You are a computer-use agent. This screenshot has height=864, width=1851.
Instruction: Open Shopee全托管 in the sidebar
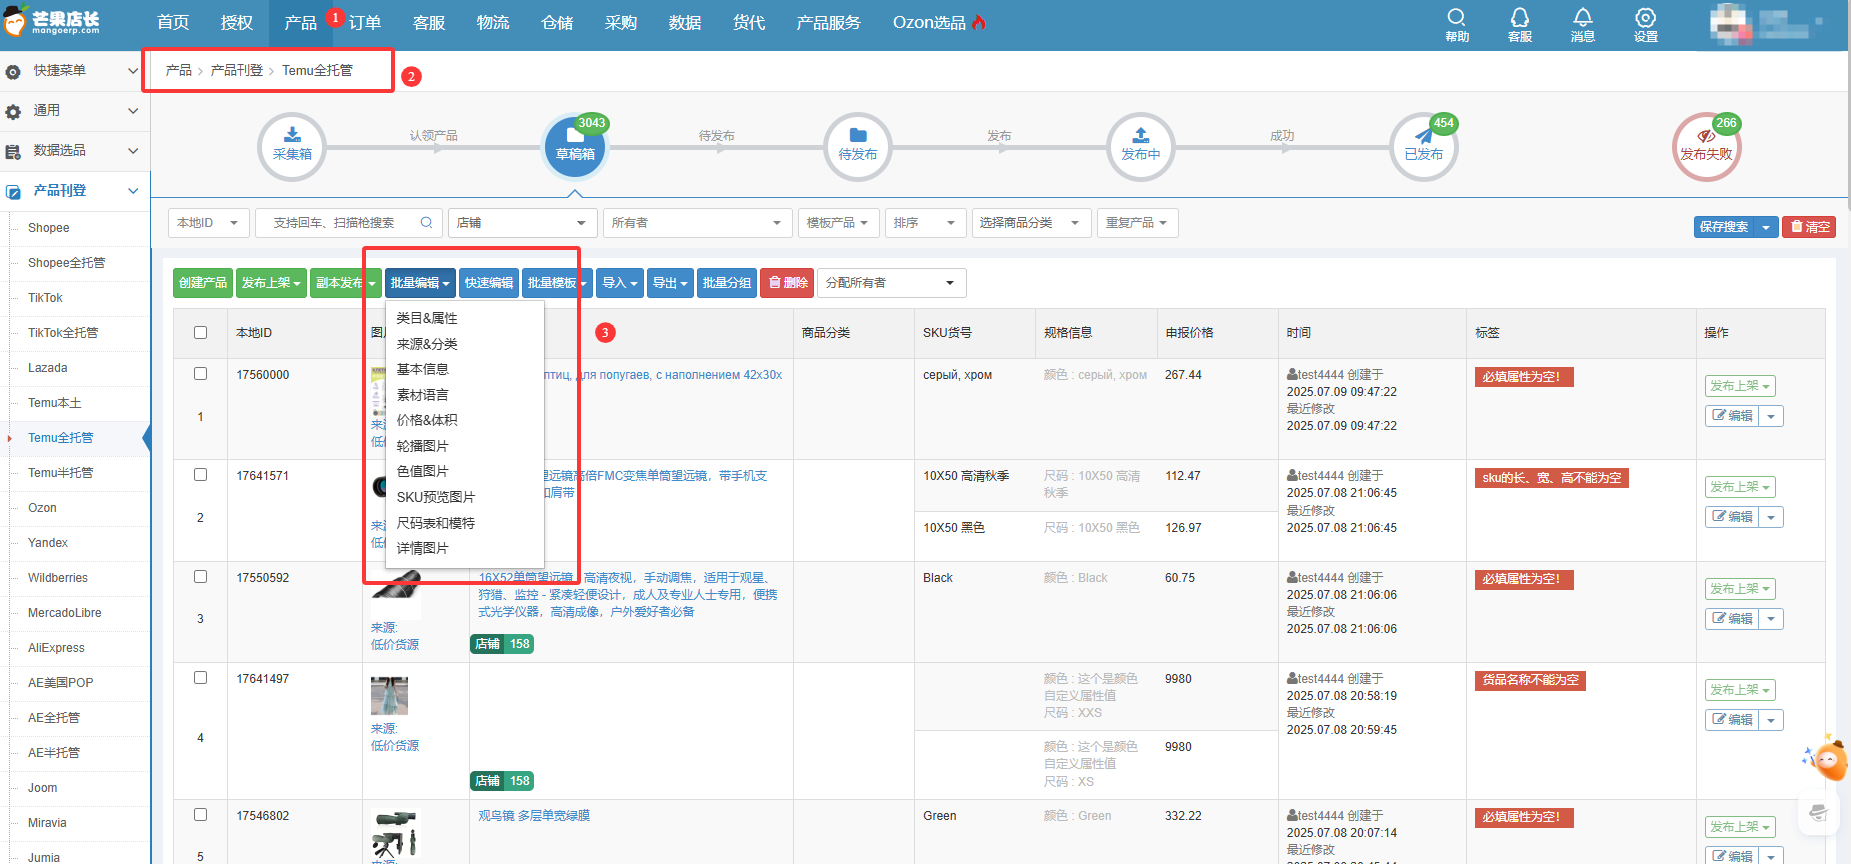(x=66, y=263)
